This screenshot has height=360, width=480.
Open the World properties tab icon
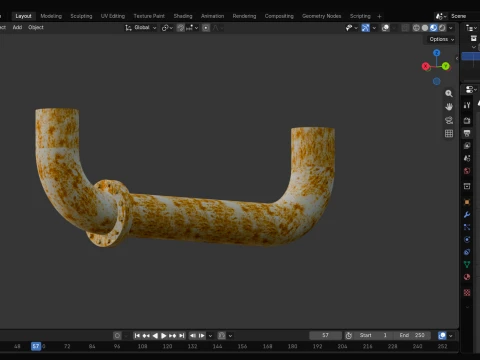pyautogui.click(x=467, y=171)
